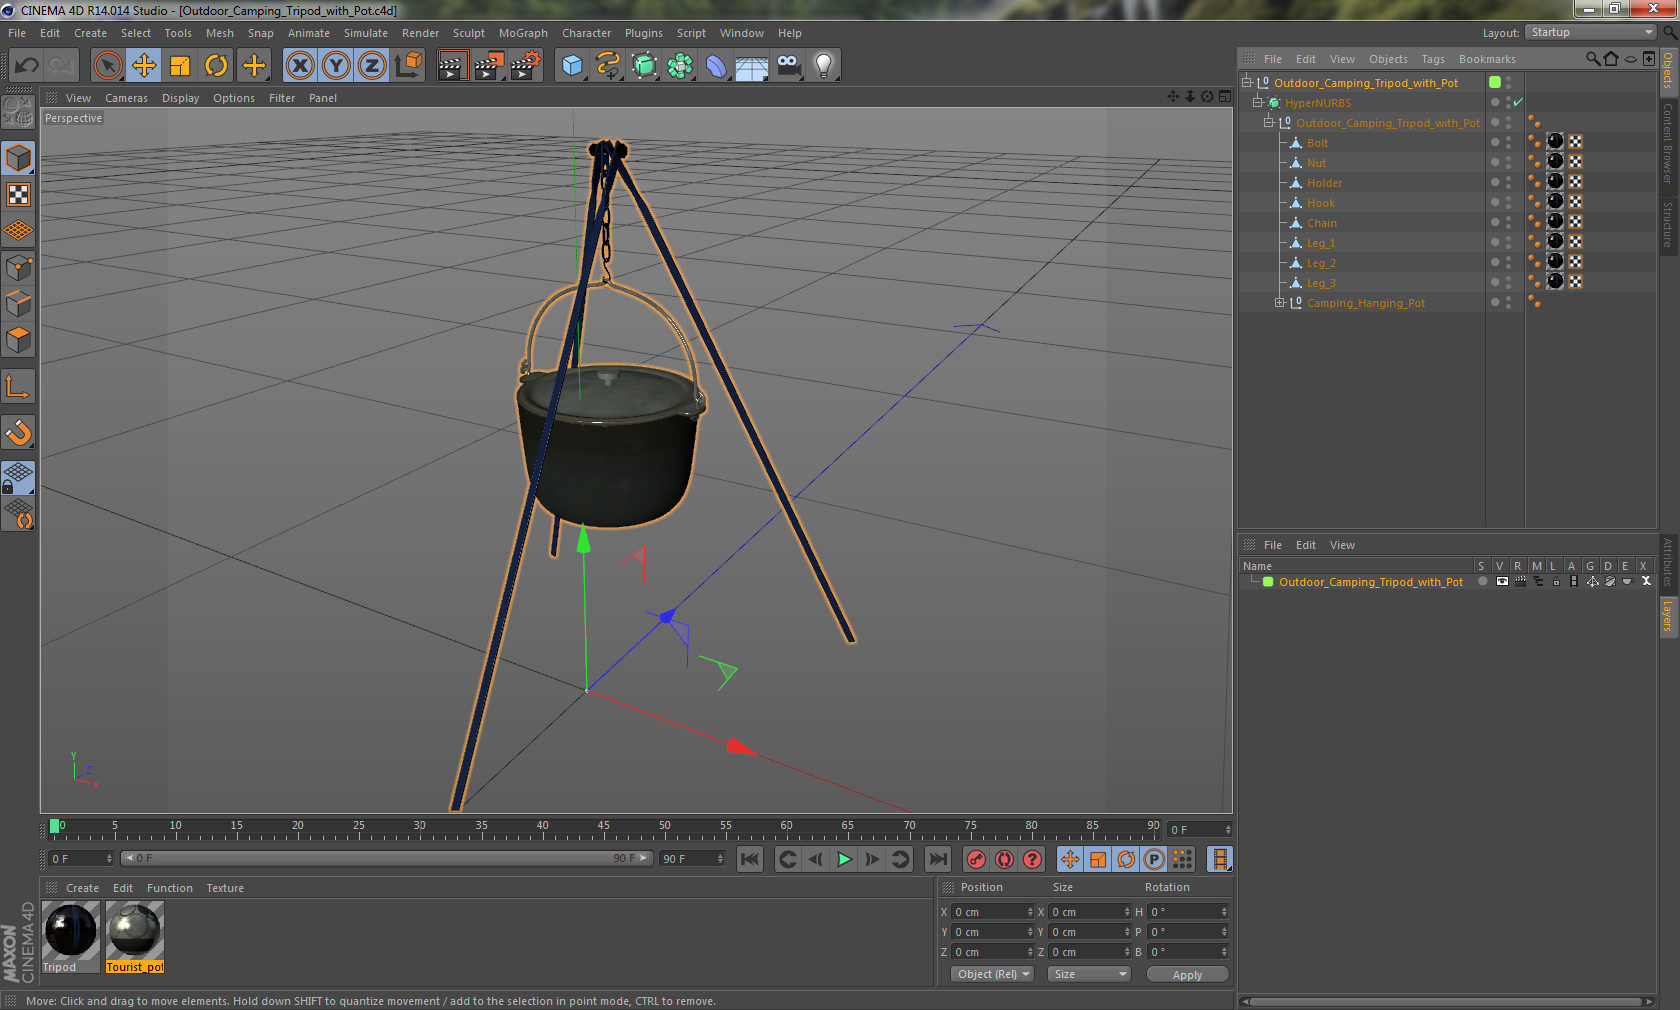Viewport: 1680px width, 1010px height.
Task: Toggle Autokeying button
Action: tap(1005, 859)
